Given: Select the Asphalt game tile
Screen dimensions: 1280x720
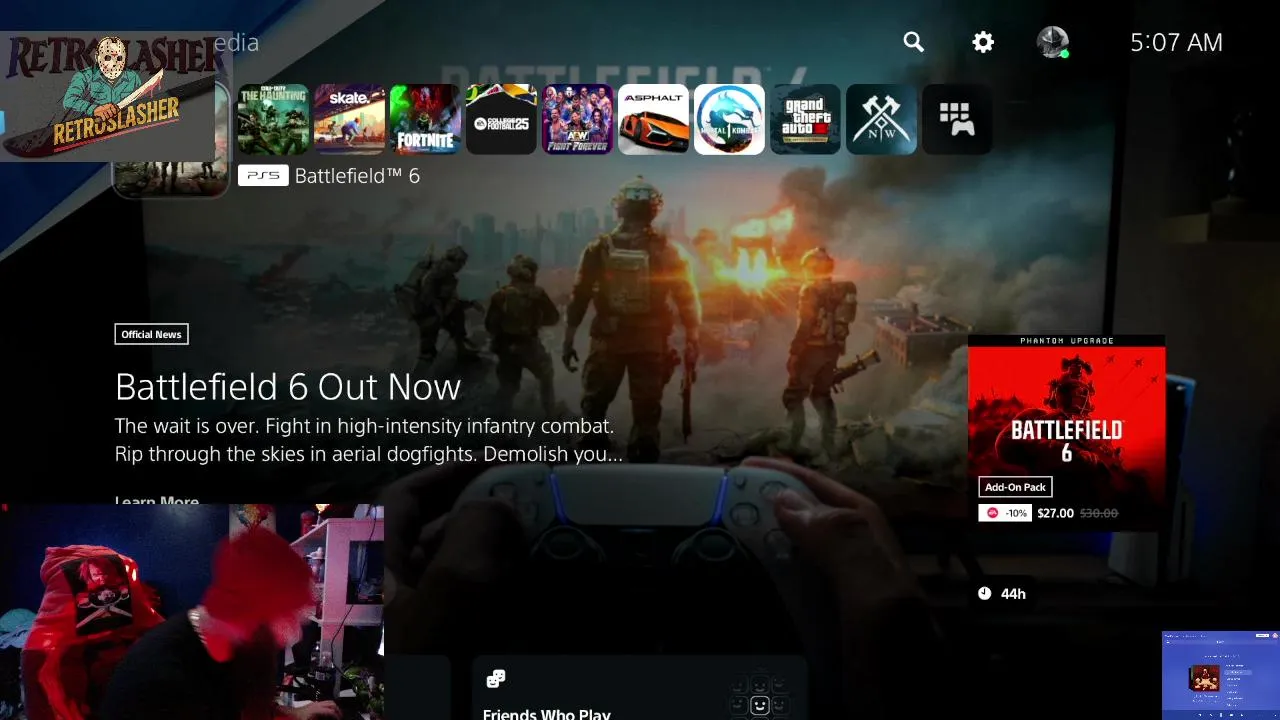Looking at the screenshot, I should pyautogui.click(x=653, y=119).
